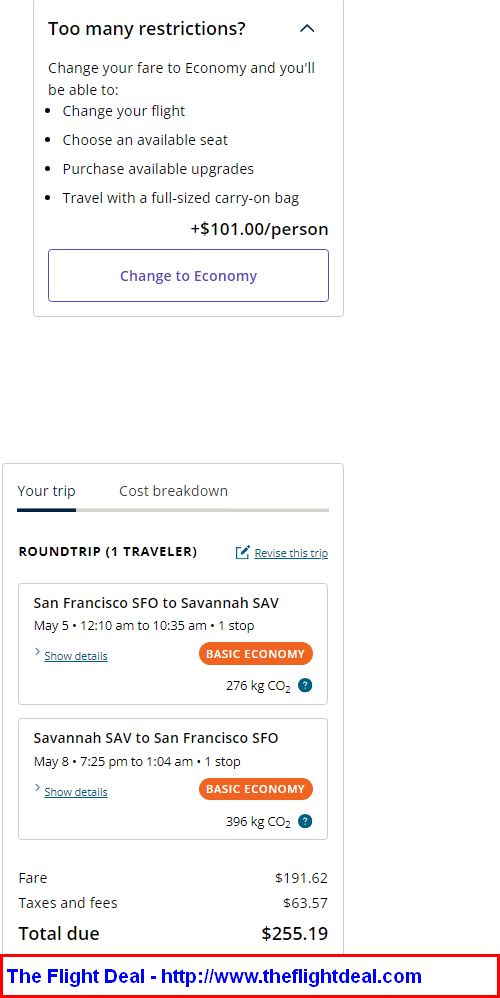Click the 'Too many restrictions?' heading

point(147,29)
